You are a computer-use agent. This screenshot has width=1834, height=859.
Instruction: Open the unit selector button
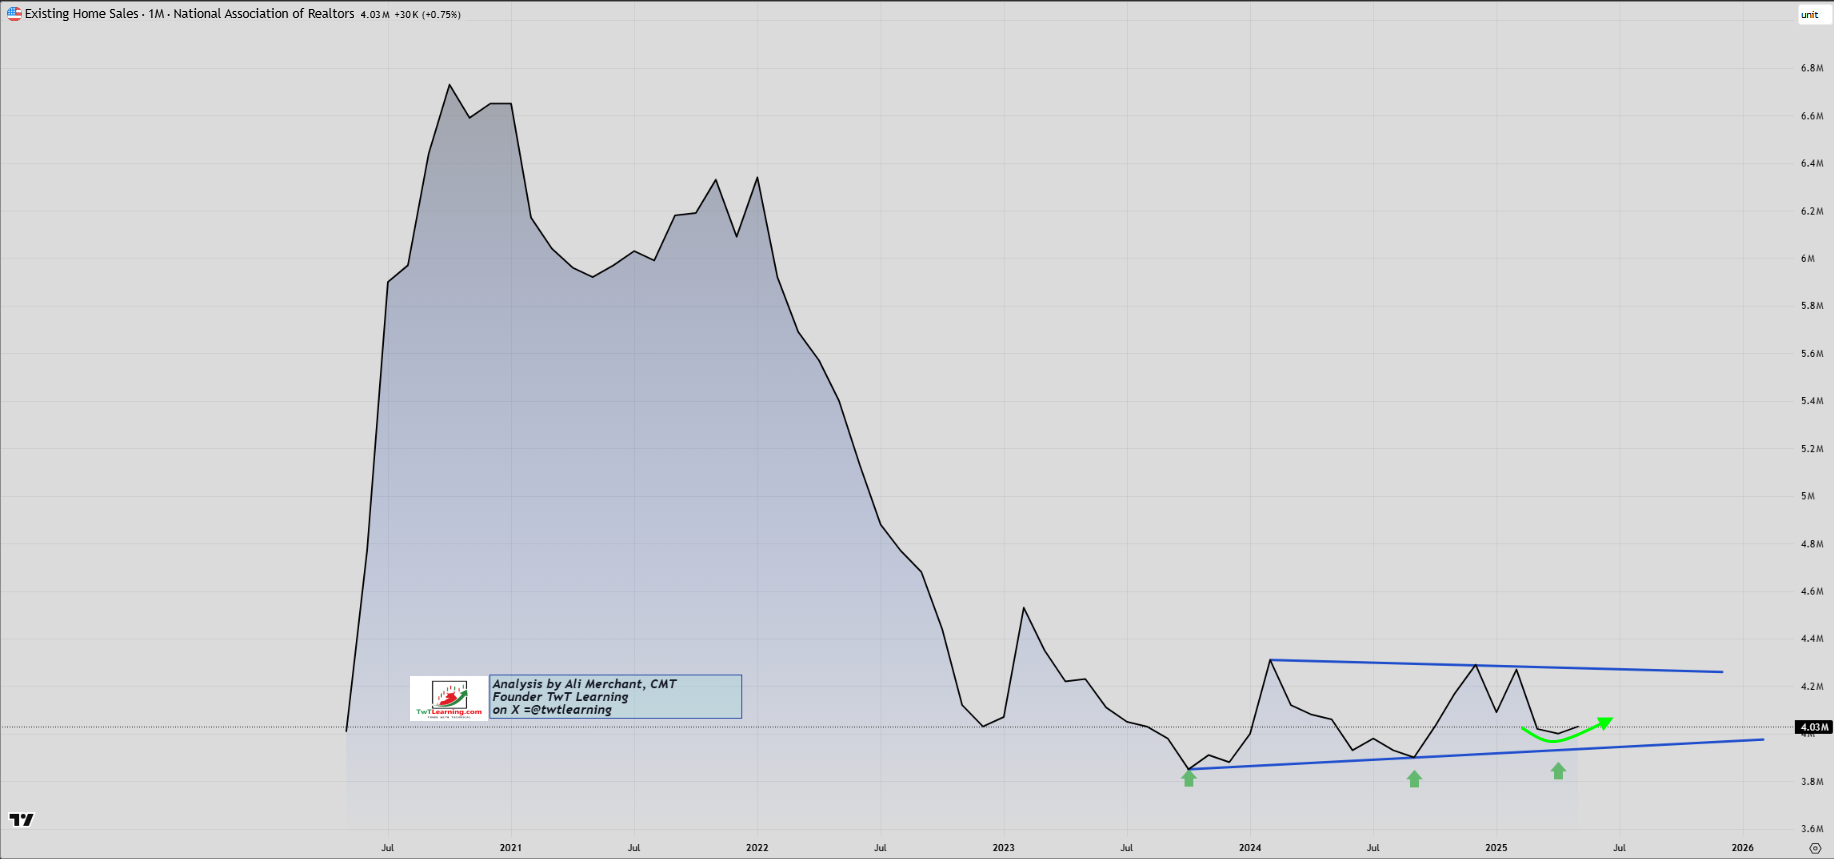point(1810,15)
